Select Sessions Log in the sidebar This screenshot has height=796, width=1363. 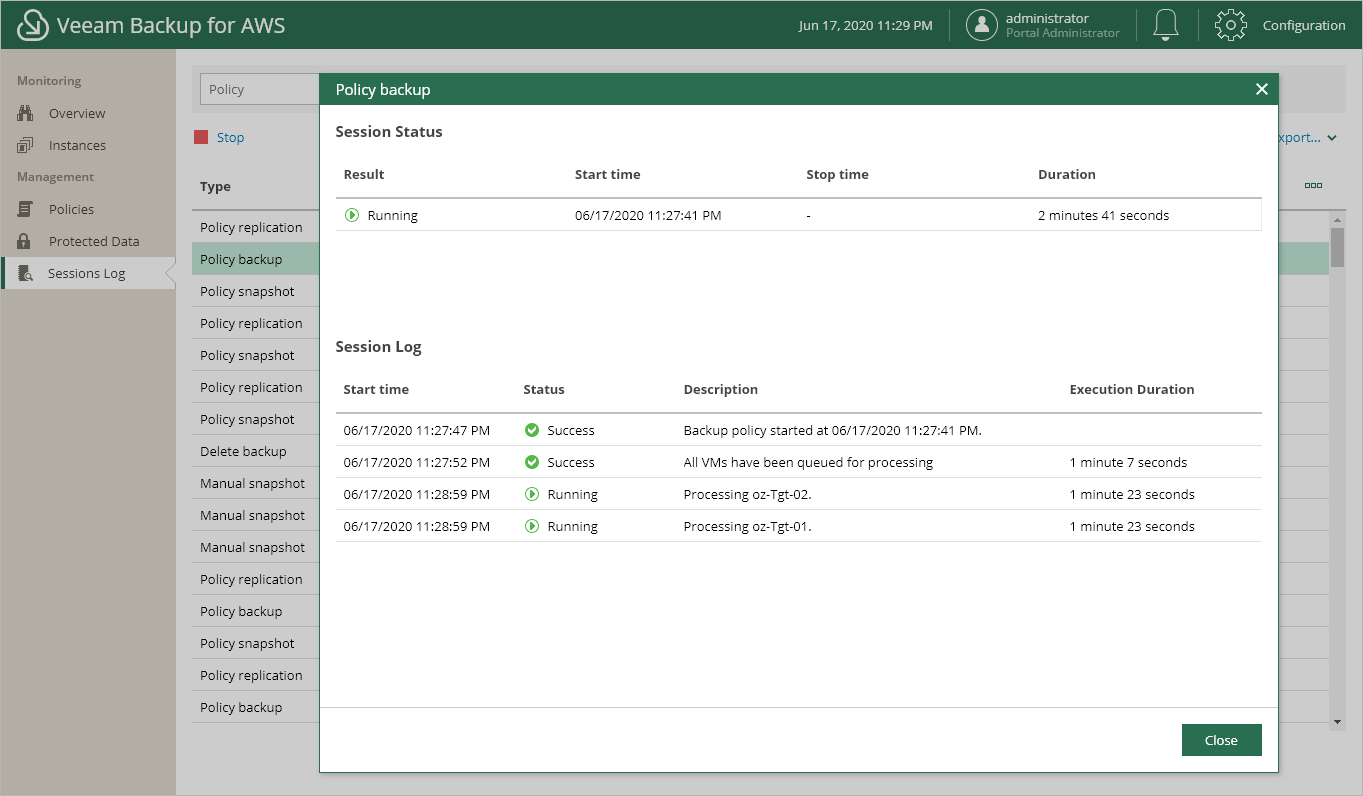pos(88,273)
